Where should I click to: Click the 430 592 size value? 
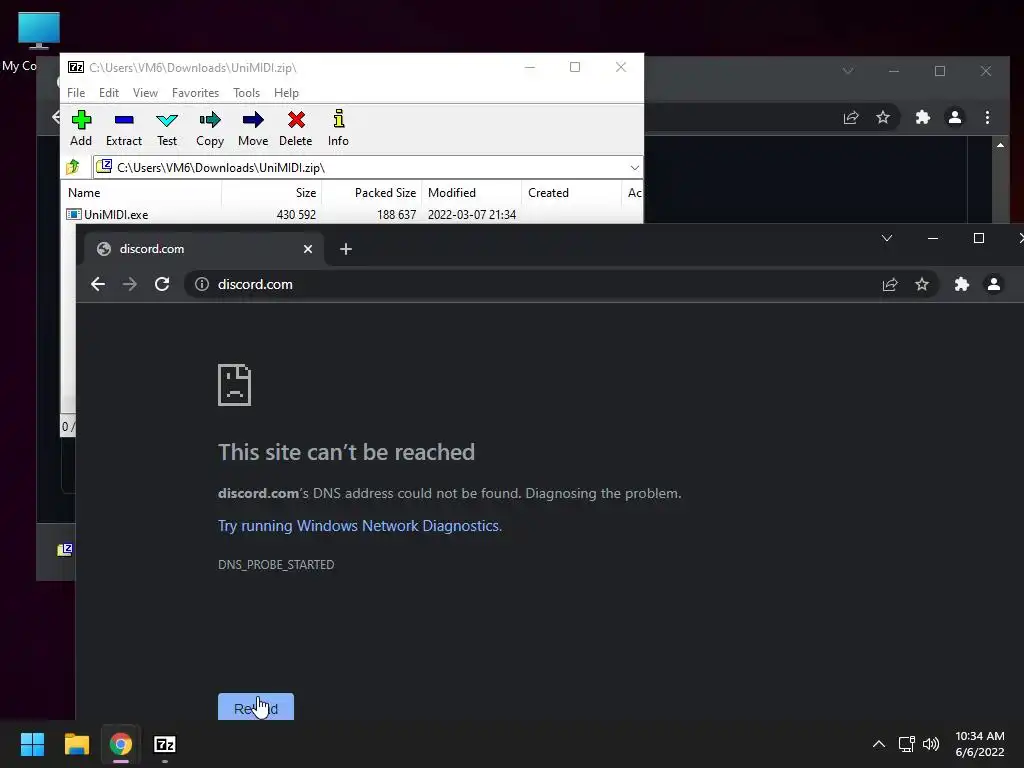coord(296,215)
